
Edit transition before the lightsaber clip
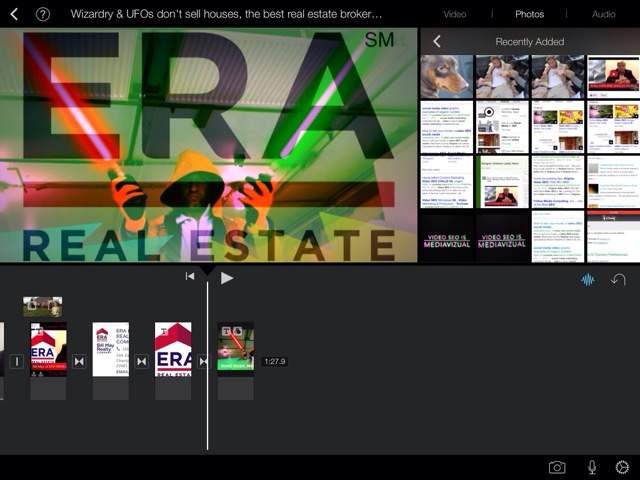(x=204, y=361)
